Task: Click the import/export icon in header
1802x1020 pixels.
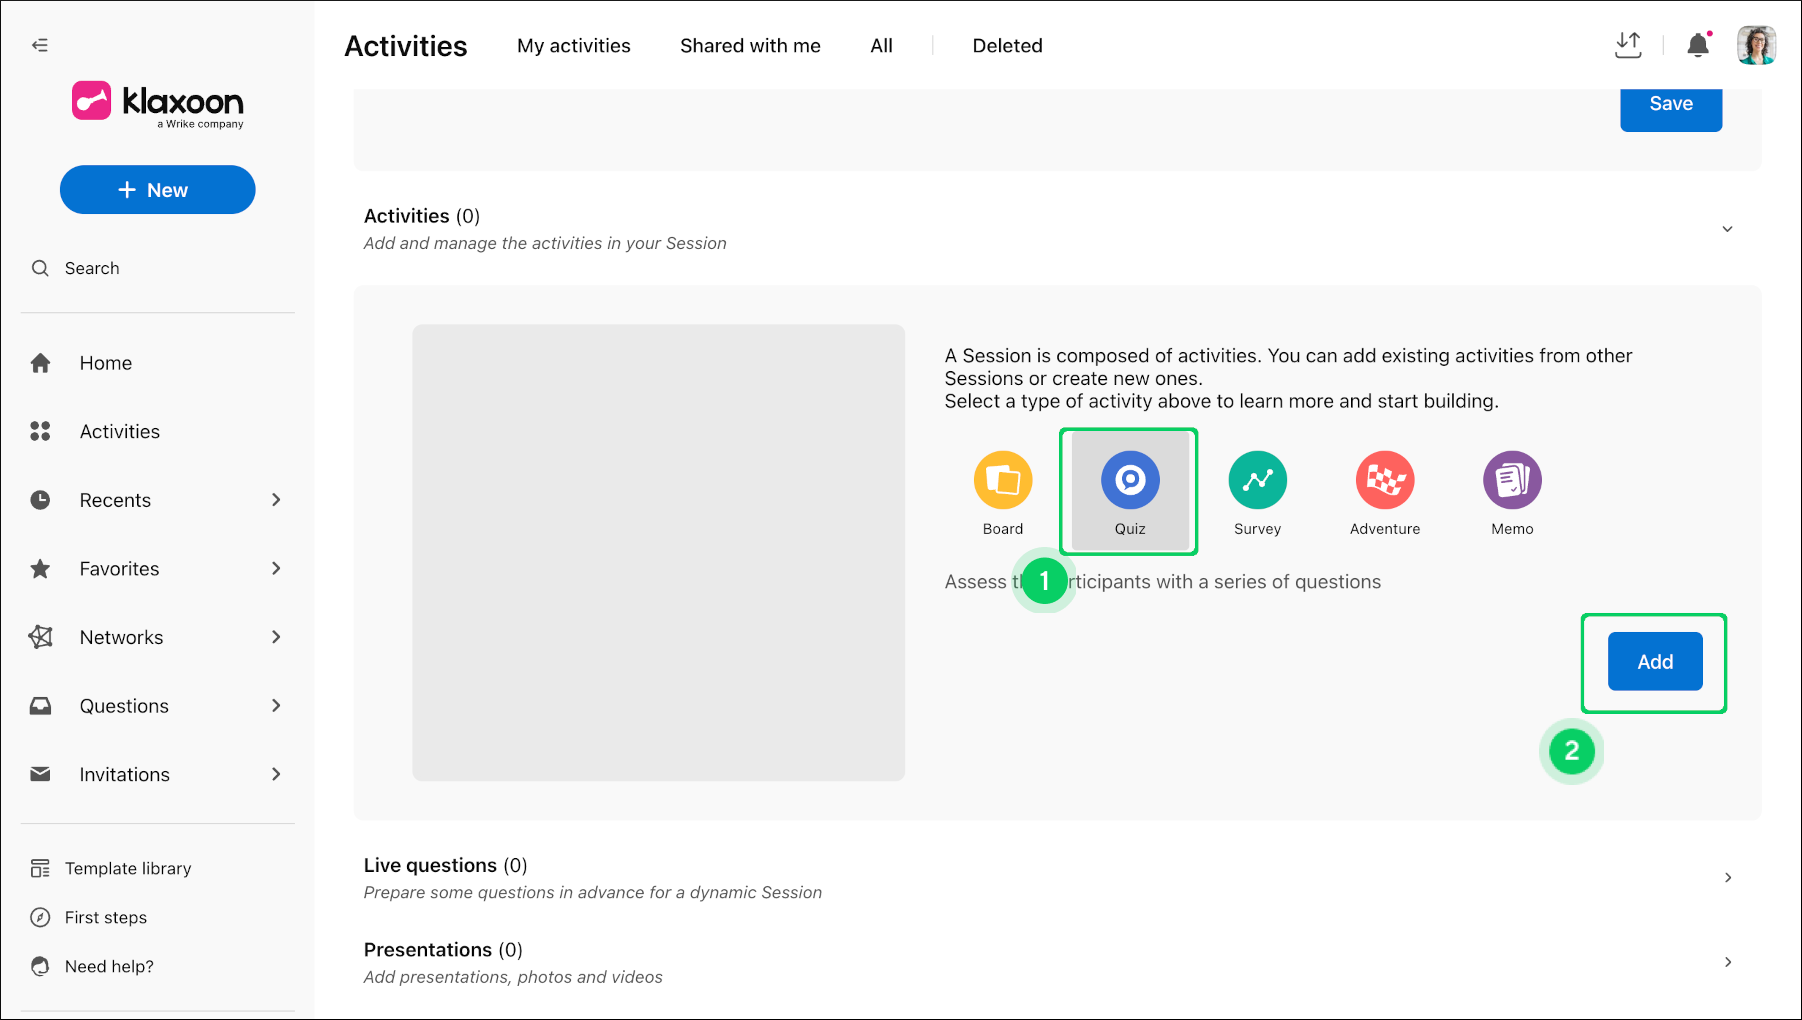Action: pyautogui.click(x=1628, y=45)
